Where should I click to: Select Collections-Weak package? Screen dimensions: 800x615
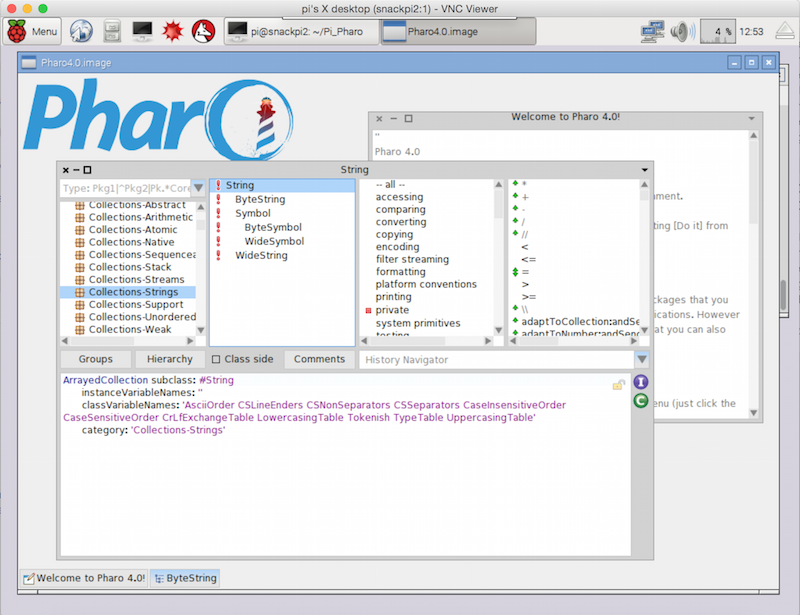pyautogui.click(x=130, y=329)
